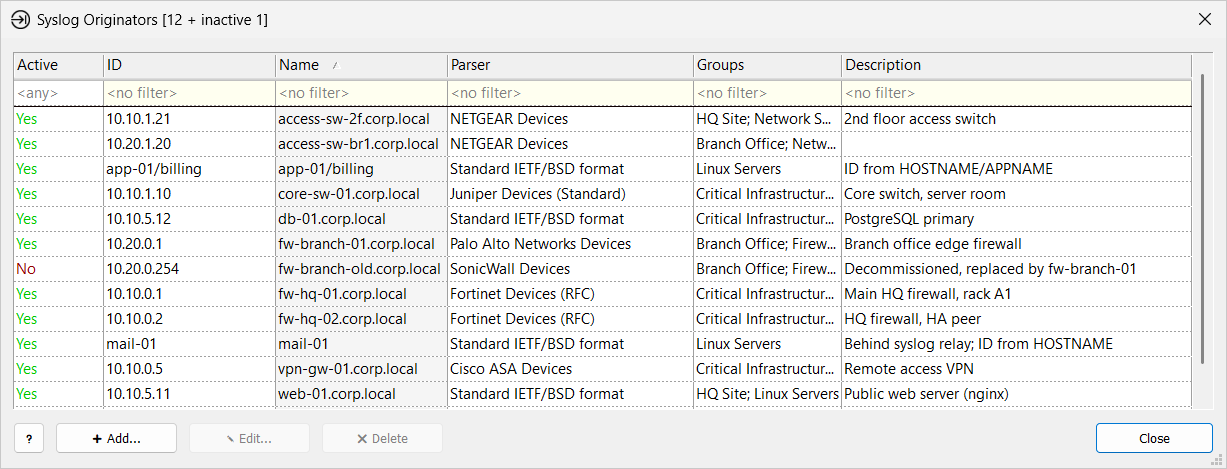Select the 10.10.1.21 ID cell
1227x469 pixels.
click(189, 119)
